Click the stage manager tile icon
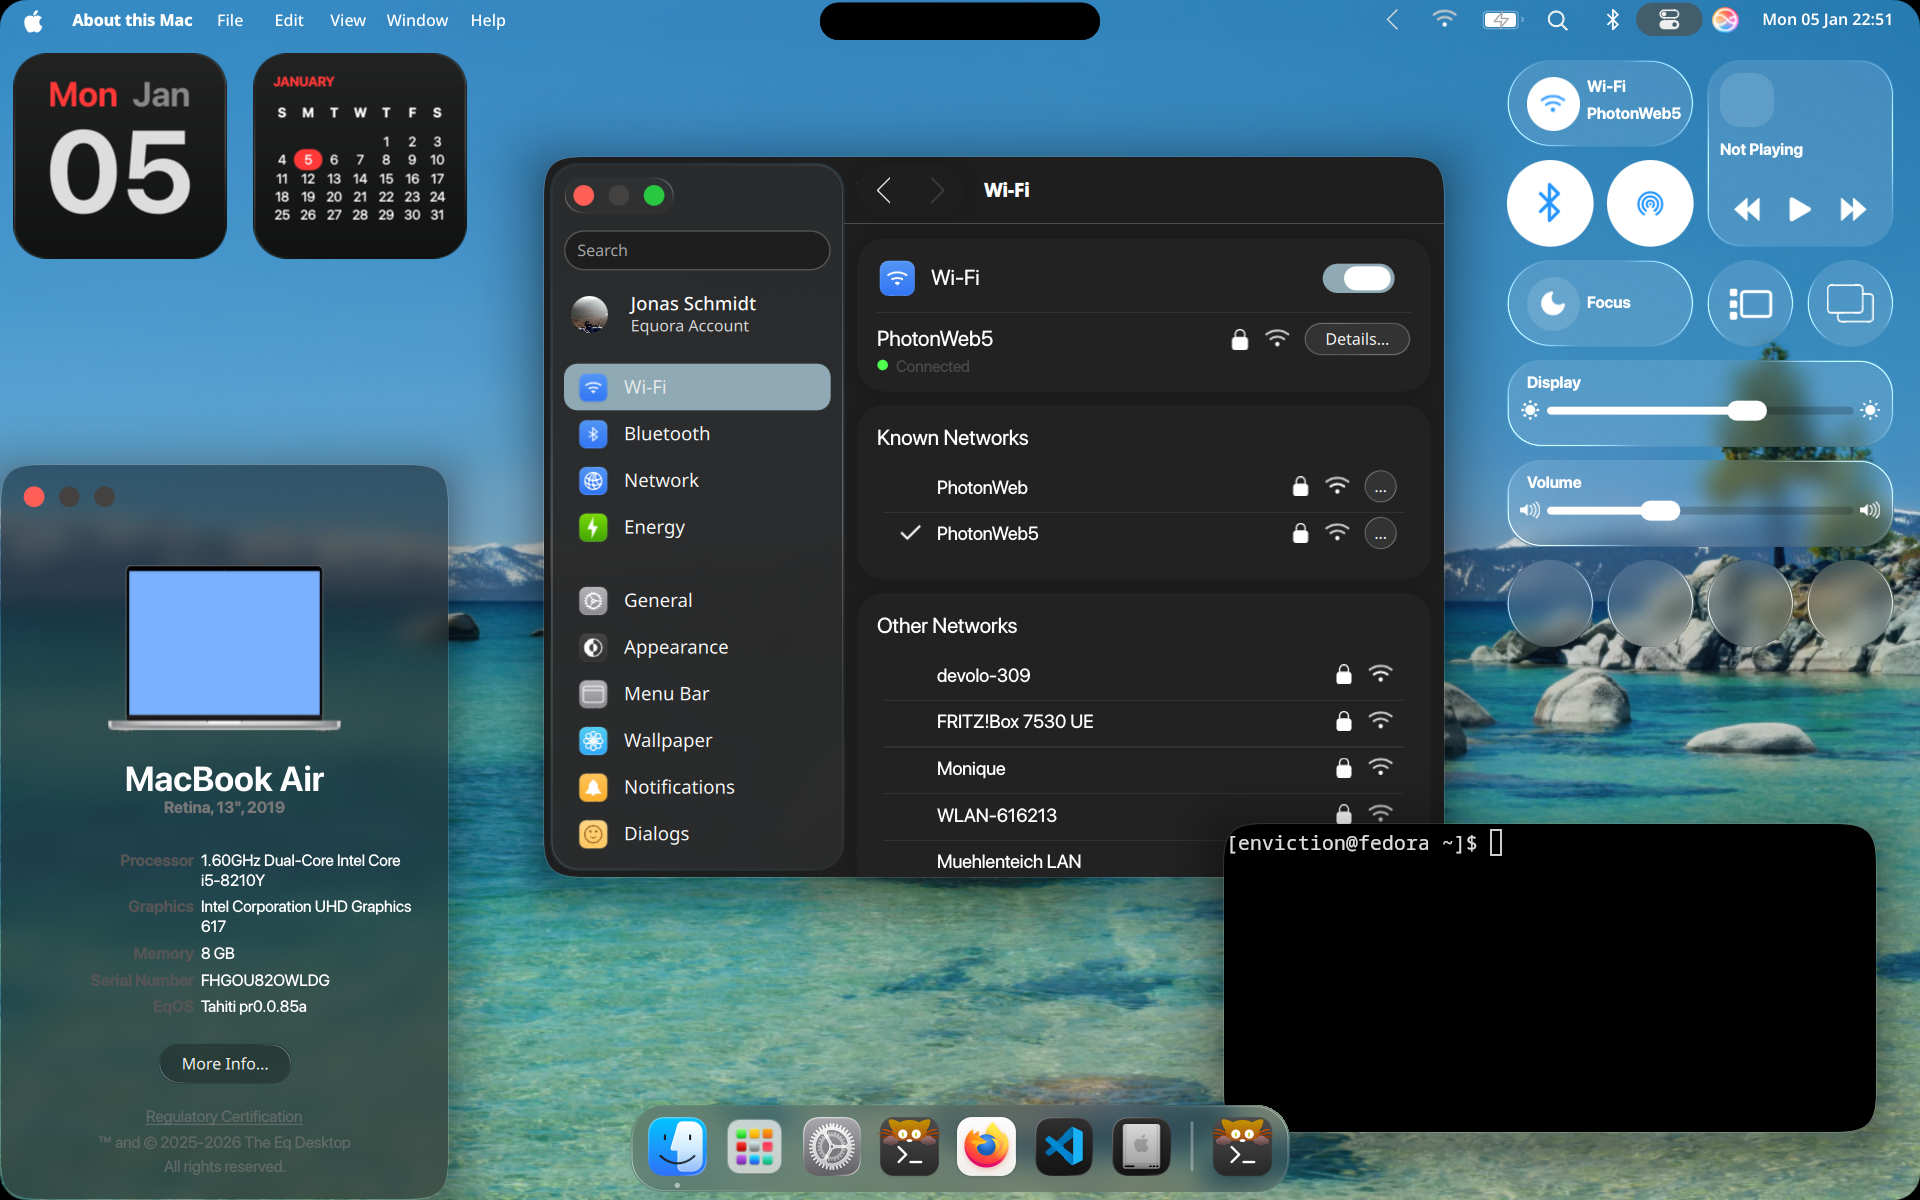 1750,303
